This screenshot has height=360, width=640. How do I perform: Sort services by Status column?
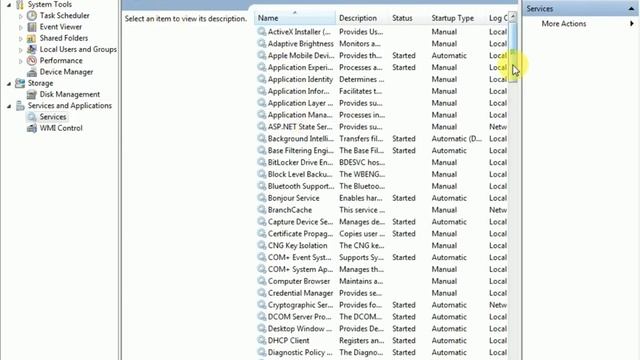[x=409, y=18]
